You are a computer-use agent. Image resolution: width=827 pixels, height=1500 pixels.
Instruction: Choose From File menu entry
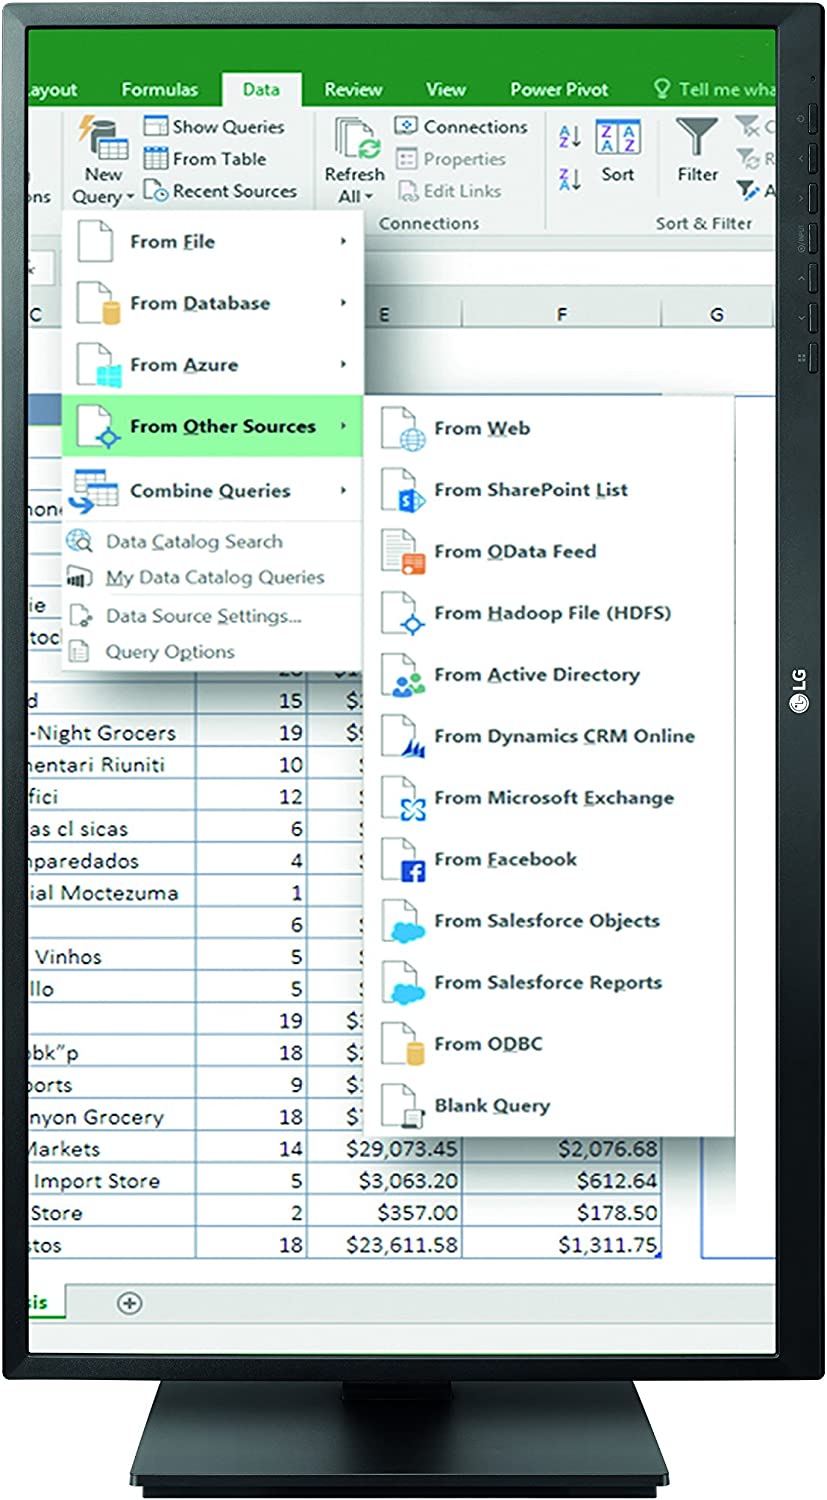point(212,241)
